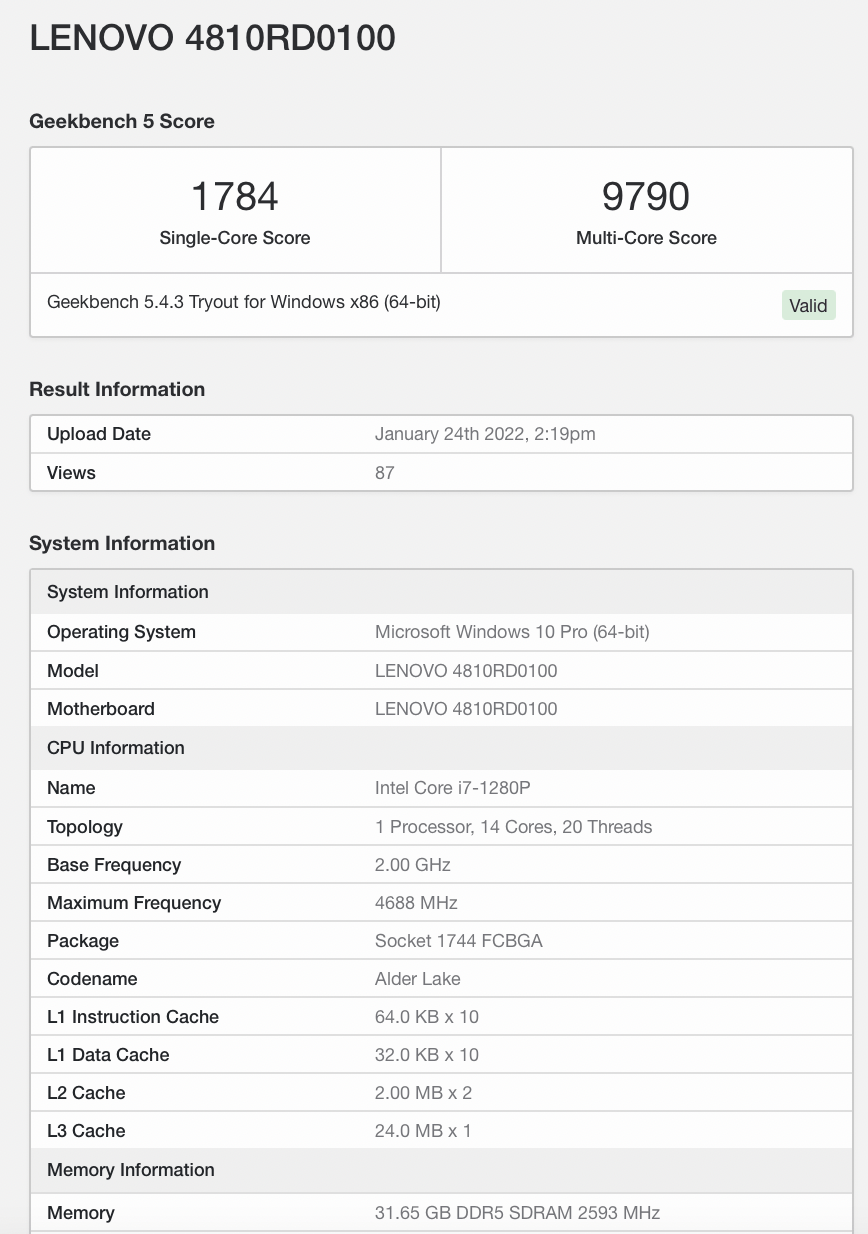Viewport: 868px width, 1234px height.
Task: Select the Upload Date row
Action: coord(440,434)
